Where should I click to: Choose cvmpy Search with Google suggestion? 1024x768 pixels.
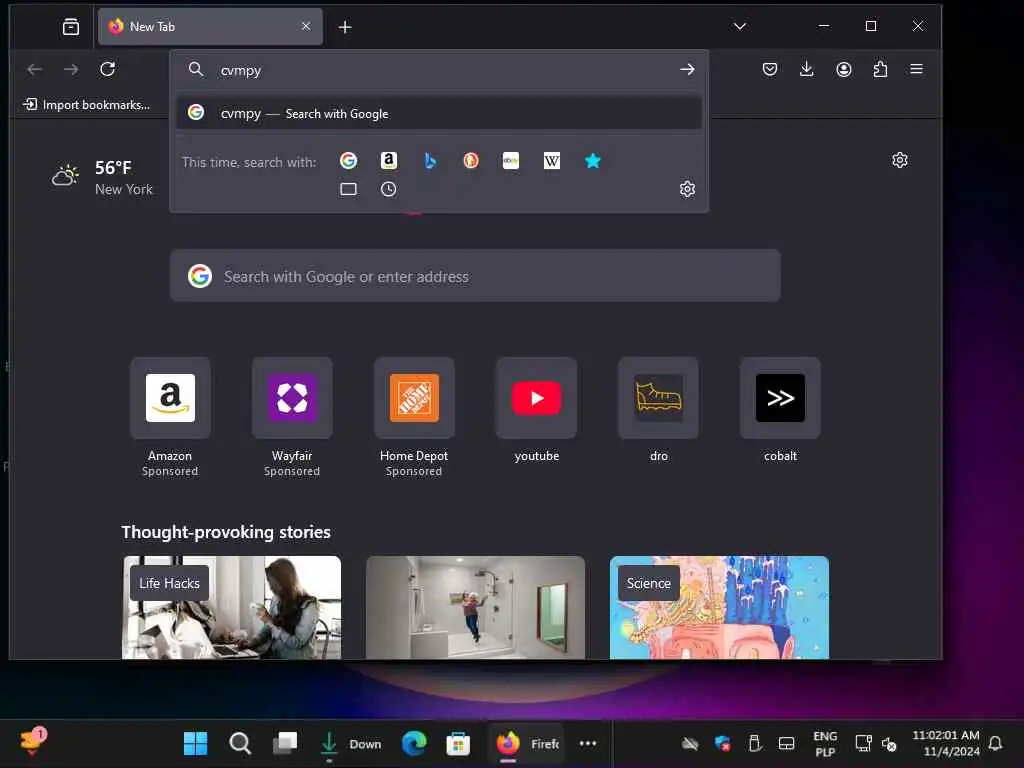click(x=439, y=114)
